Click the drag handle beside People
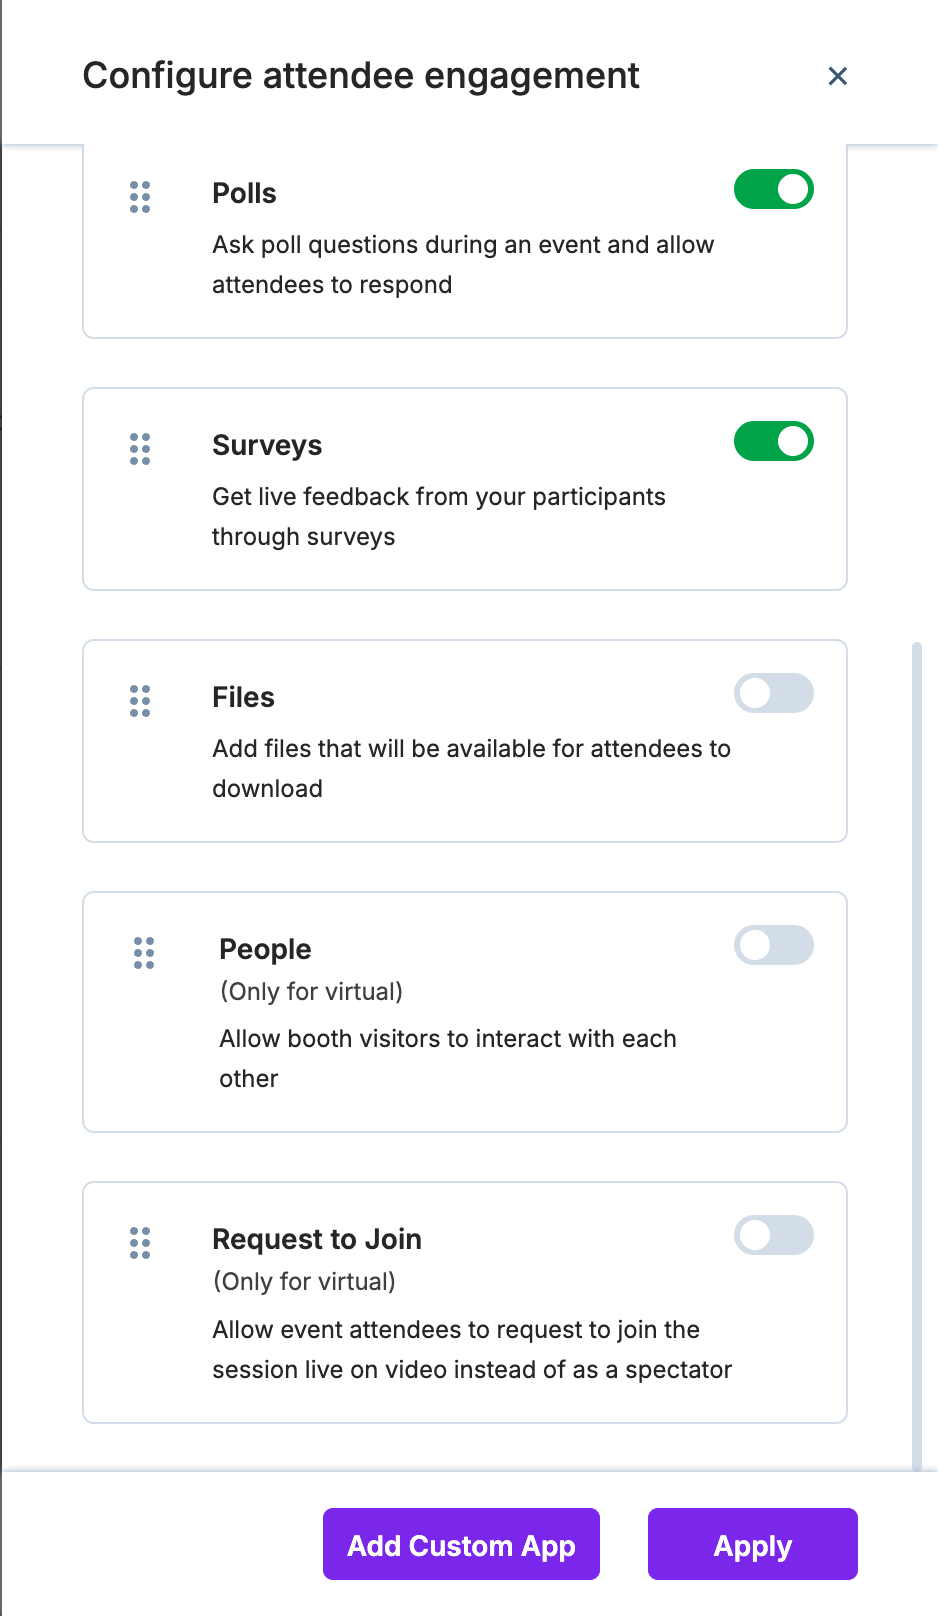938x1616 pixels. (x=144, y=953)
